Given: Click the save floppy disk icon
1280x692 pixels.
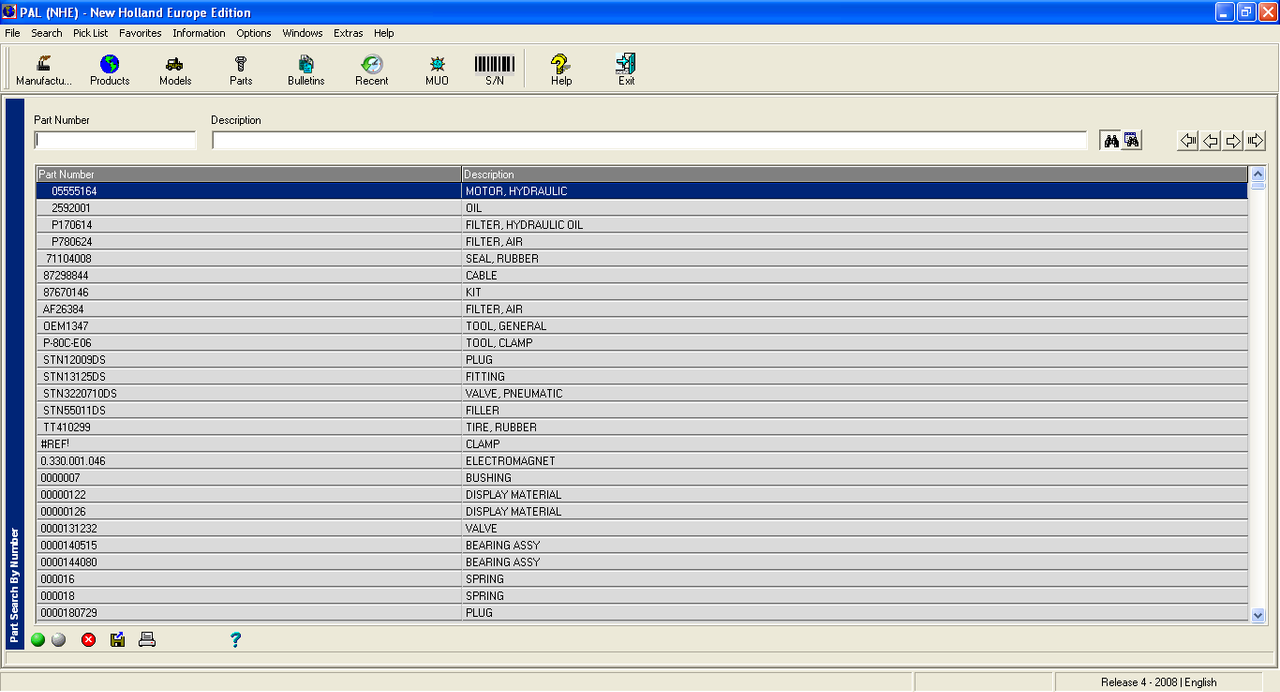Looking at the screenshot, I should click(x=117, y=640).
